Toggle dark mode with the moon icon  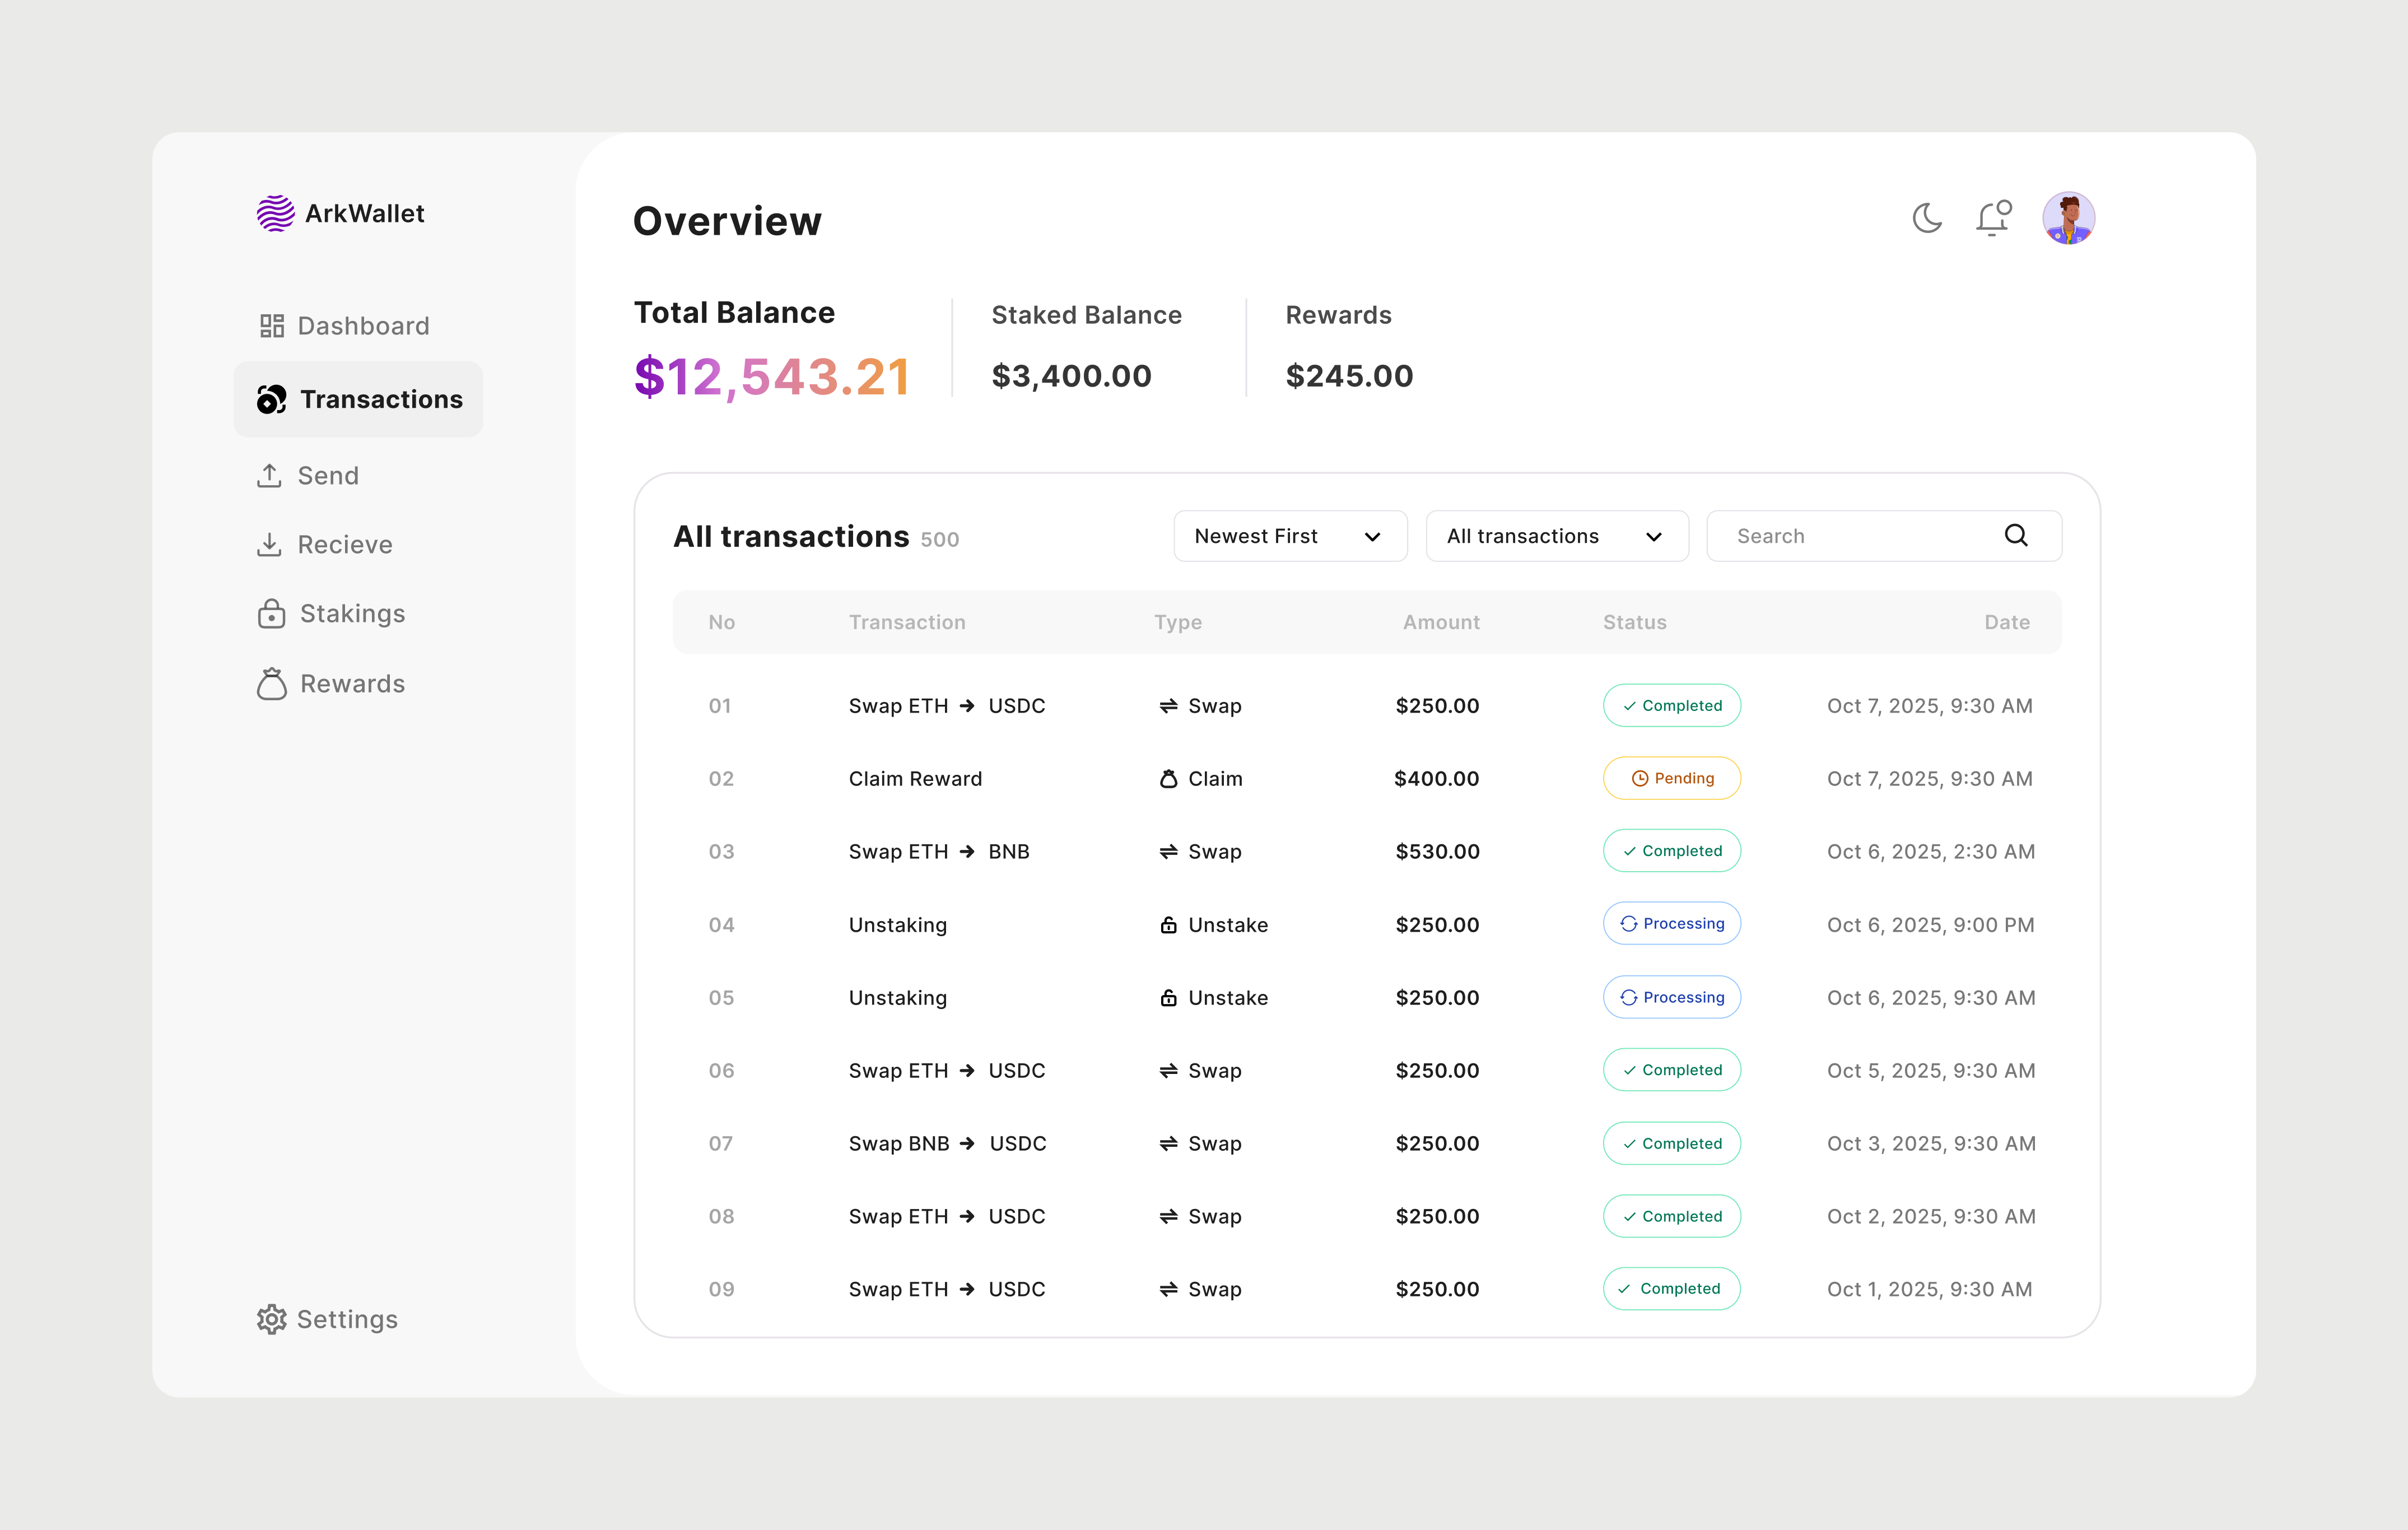(x=1928, y=218)
